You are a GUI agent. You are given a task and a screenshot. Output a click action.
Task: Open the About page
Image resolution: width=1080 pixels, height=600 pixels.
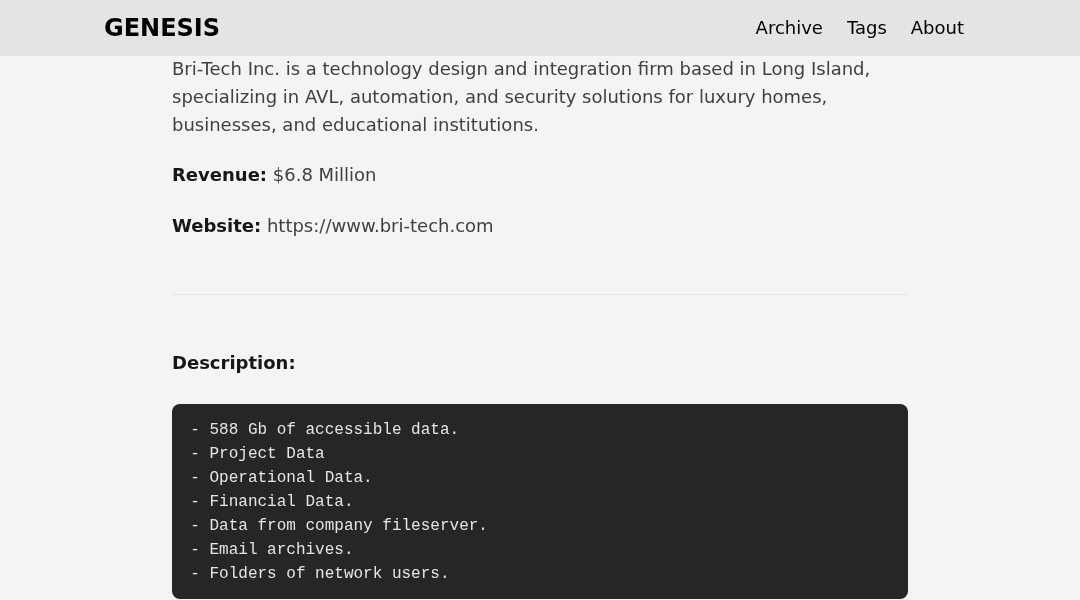click(x=937, y=28)
